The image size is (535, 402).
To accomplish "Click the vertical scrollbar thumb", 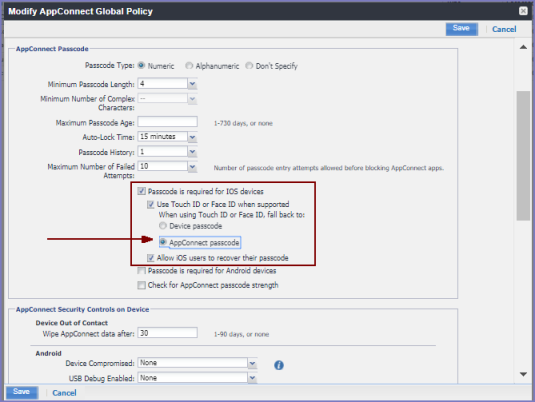I will (523, 156).
